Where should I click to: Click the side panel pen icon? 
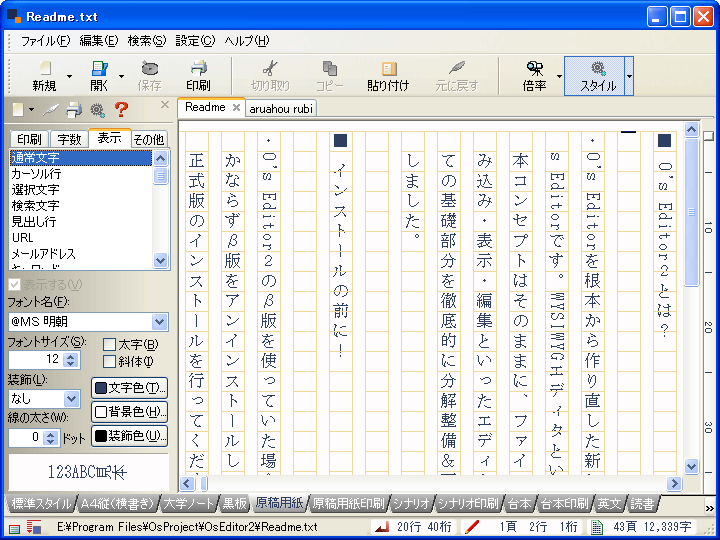pos(51,110)
